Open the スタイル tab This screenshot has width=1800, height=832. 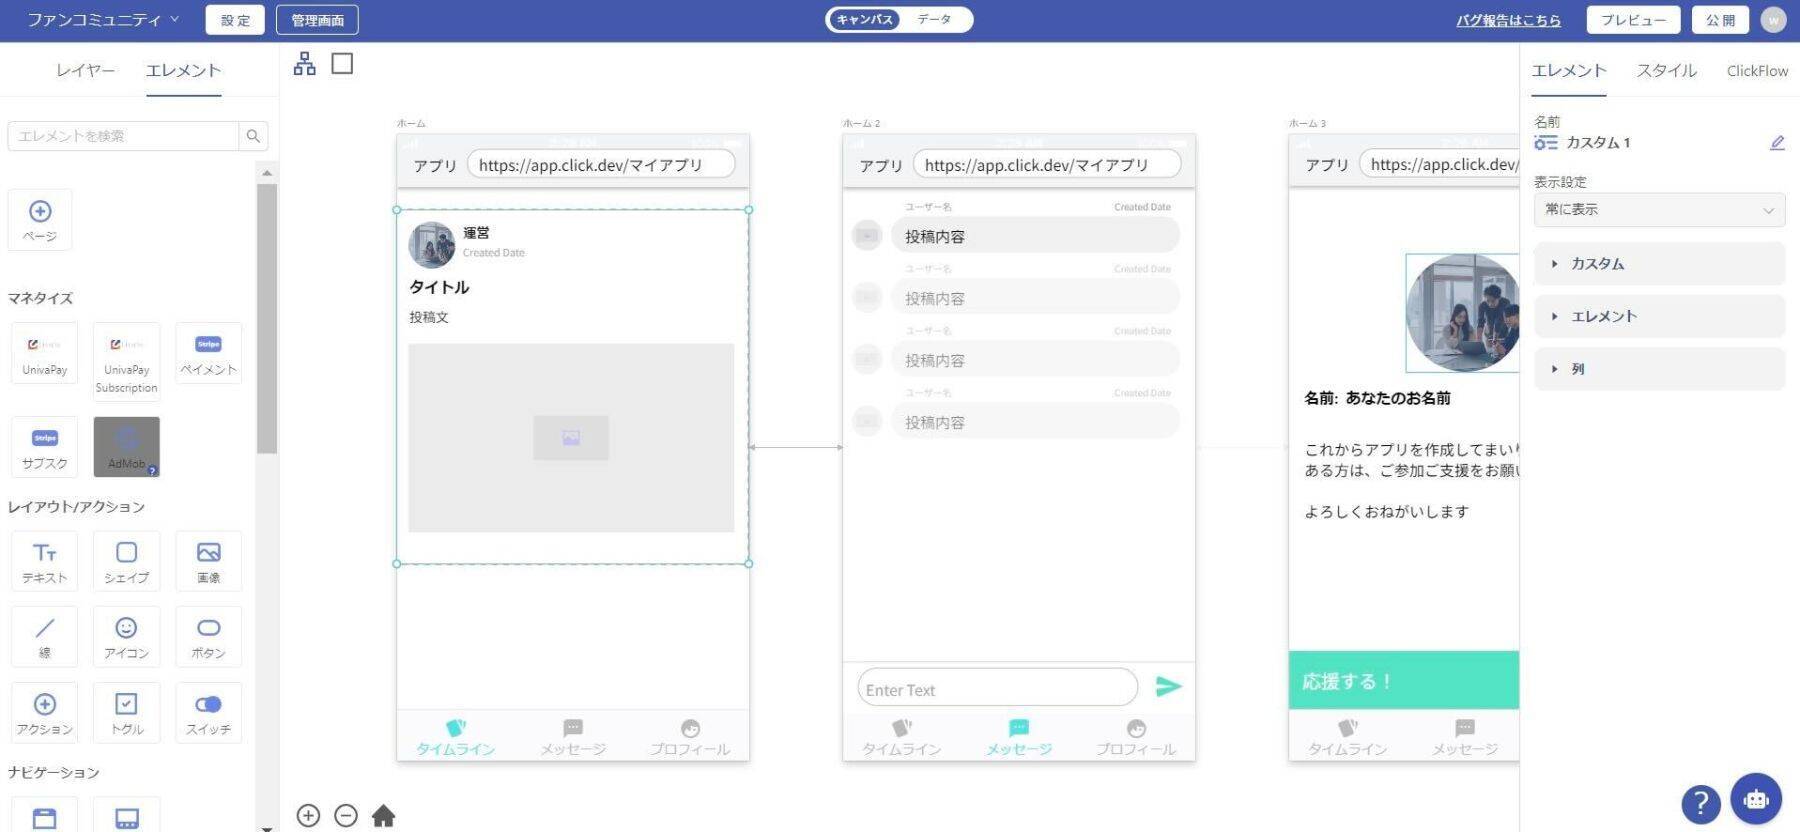point(1666,70)
